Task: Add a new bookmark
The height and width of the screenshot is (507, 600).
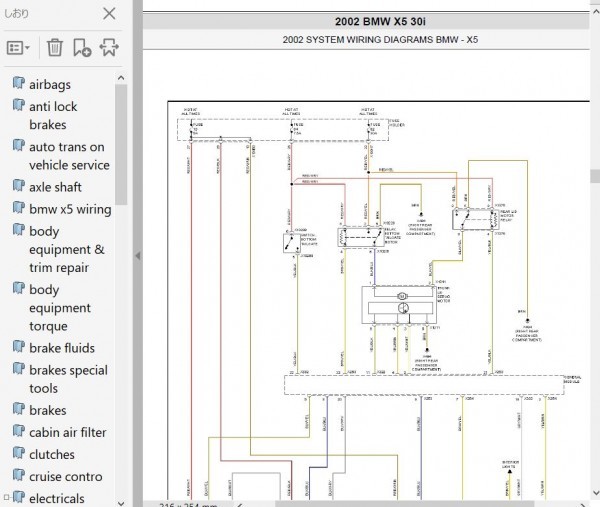Action: point(82,47)
